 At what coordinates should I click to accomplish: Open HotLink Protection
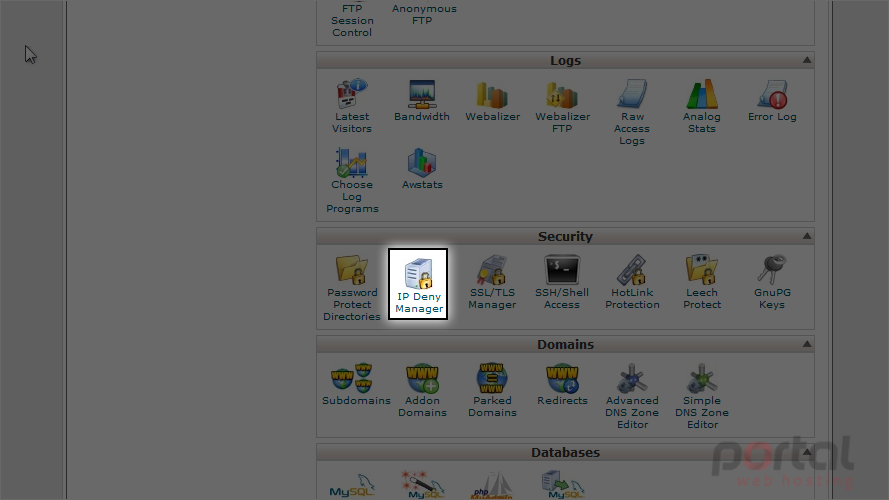coord(632,282)
